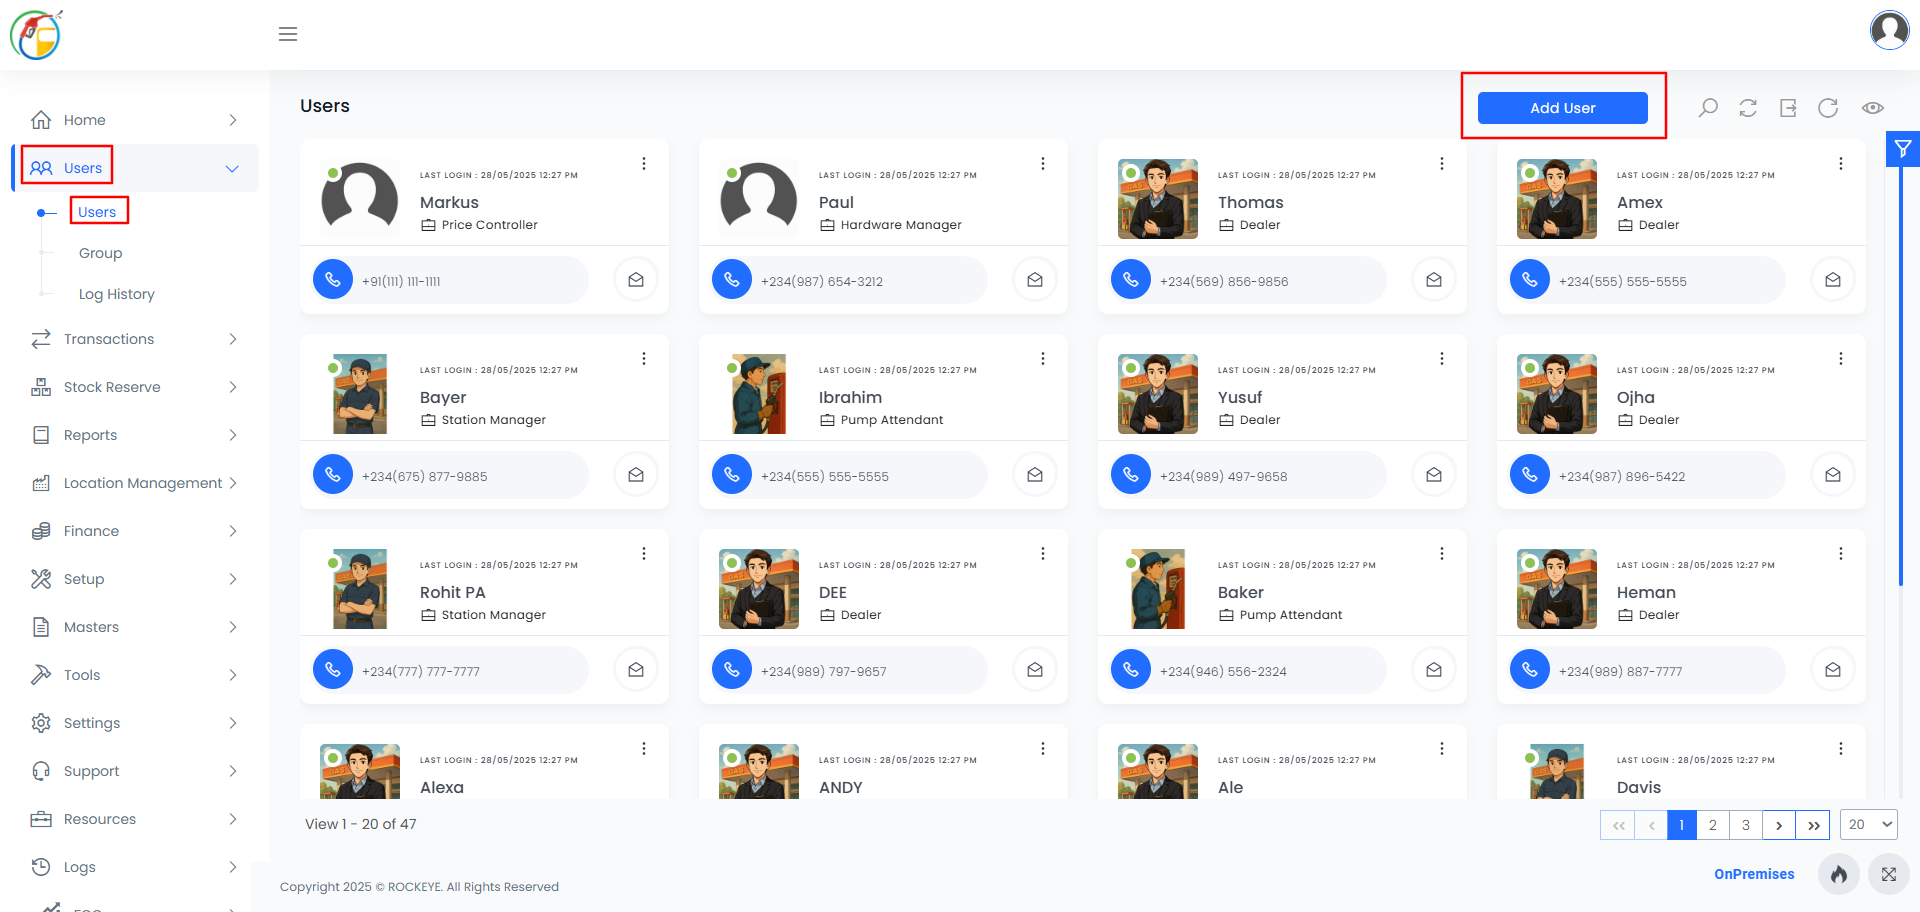Call Amex using the phone icon
Screen dimensions: 1920x912
[1530, 280]
